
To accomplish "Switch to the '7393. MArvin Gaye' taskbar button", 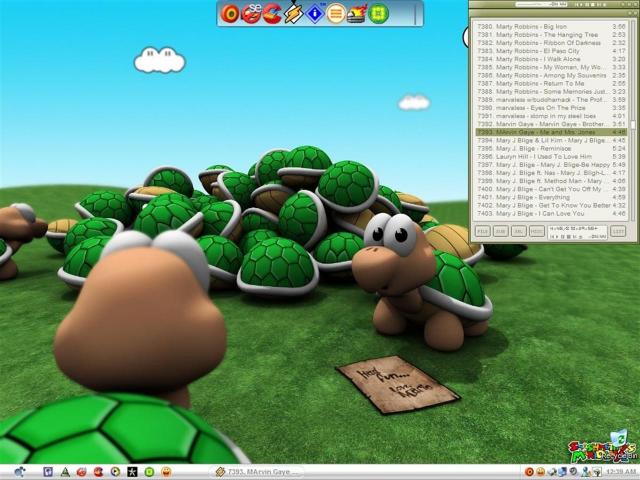I will pos(257,472).
